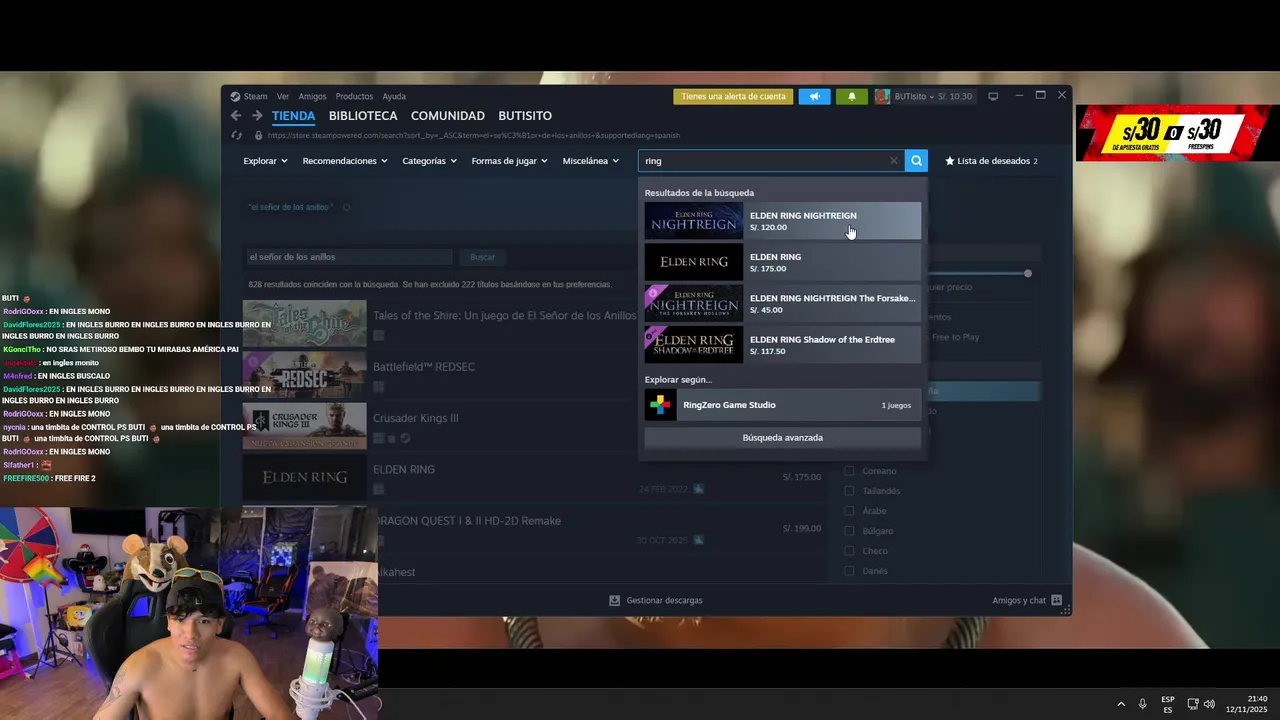Switch to the BUTISITO profile tab
Image resolution: width=1280 pixels, height=720 pixels.
click(x=525, y=116)
